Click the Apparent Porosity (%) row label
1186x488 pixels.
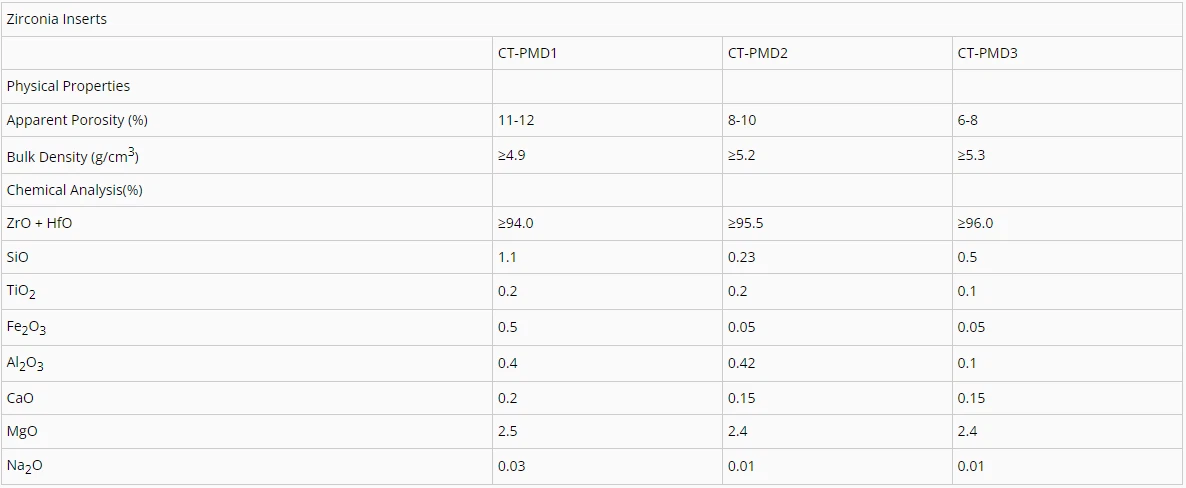coord(77,120)
